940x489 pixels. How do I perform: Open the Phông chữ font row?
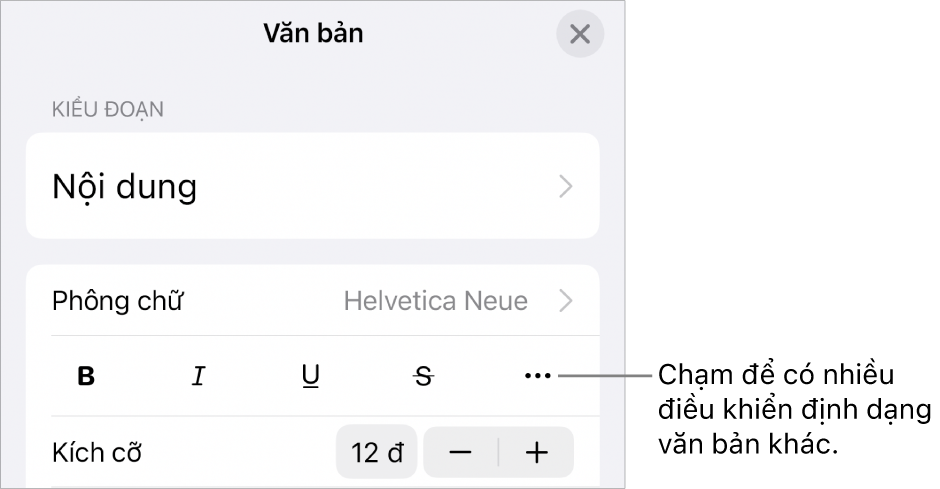click(x=118, y=301)
